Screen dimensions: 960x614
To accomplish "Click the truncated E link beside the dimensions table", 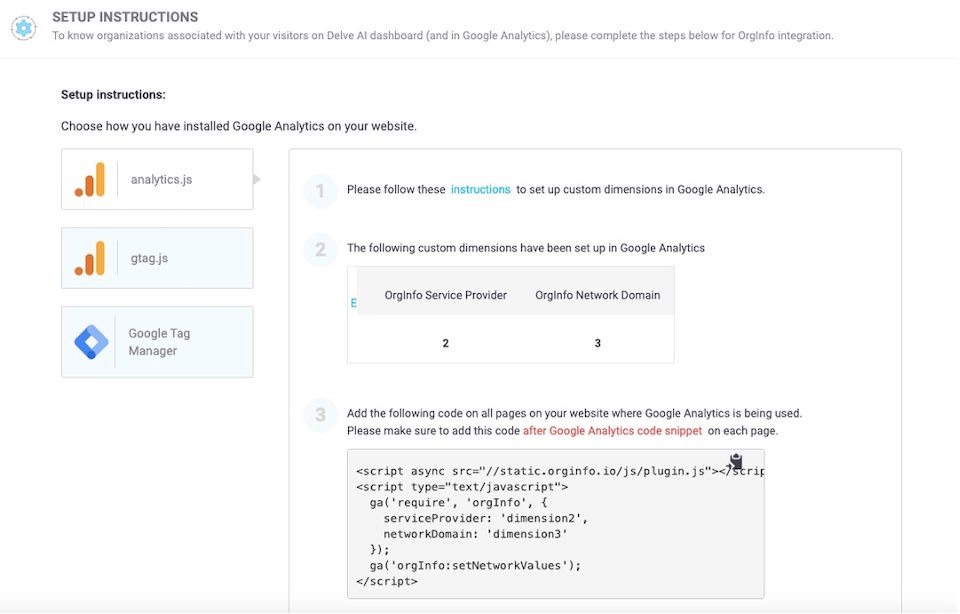I will click(352, 302).
